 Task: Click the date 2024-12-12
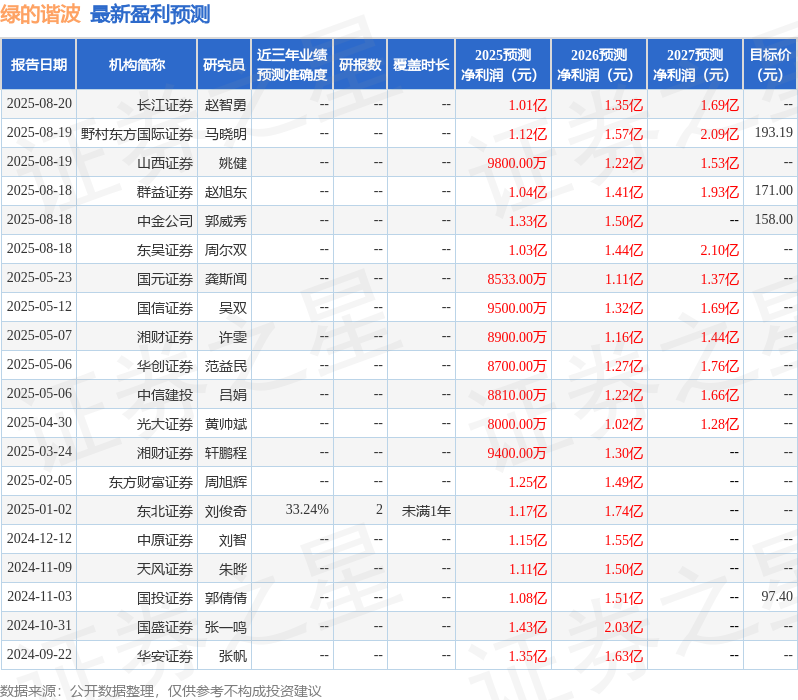click(39, 539)
